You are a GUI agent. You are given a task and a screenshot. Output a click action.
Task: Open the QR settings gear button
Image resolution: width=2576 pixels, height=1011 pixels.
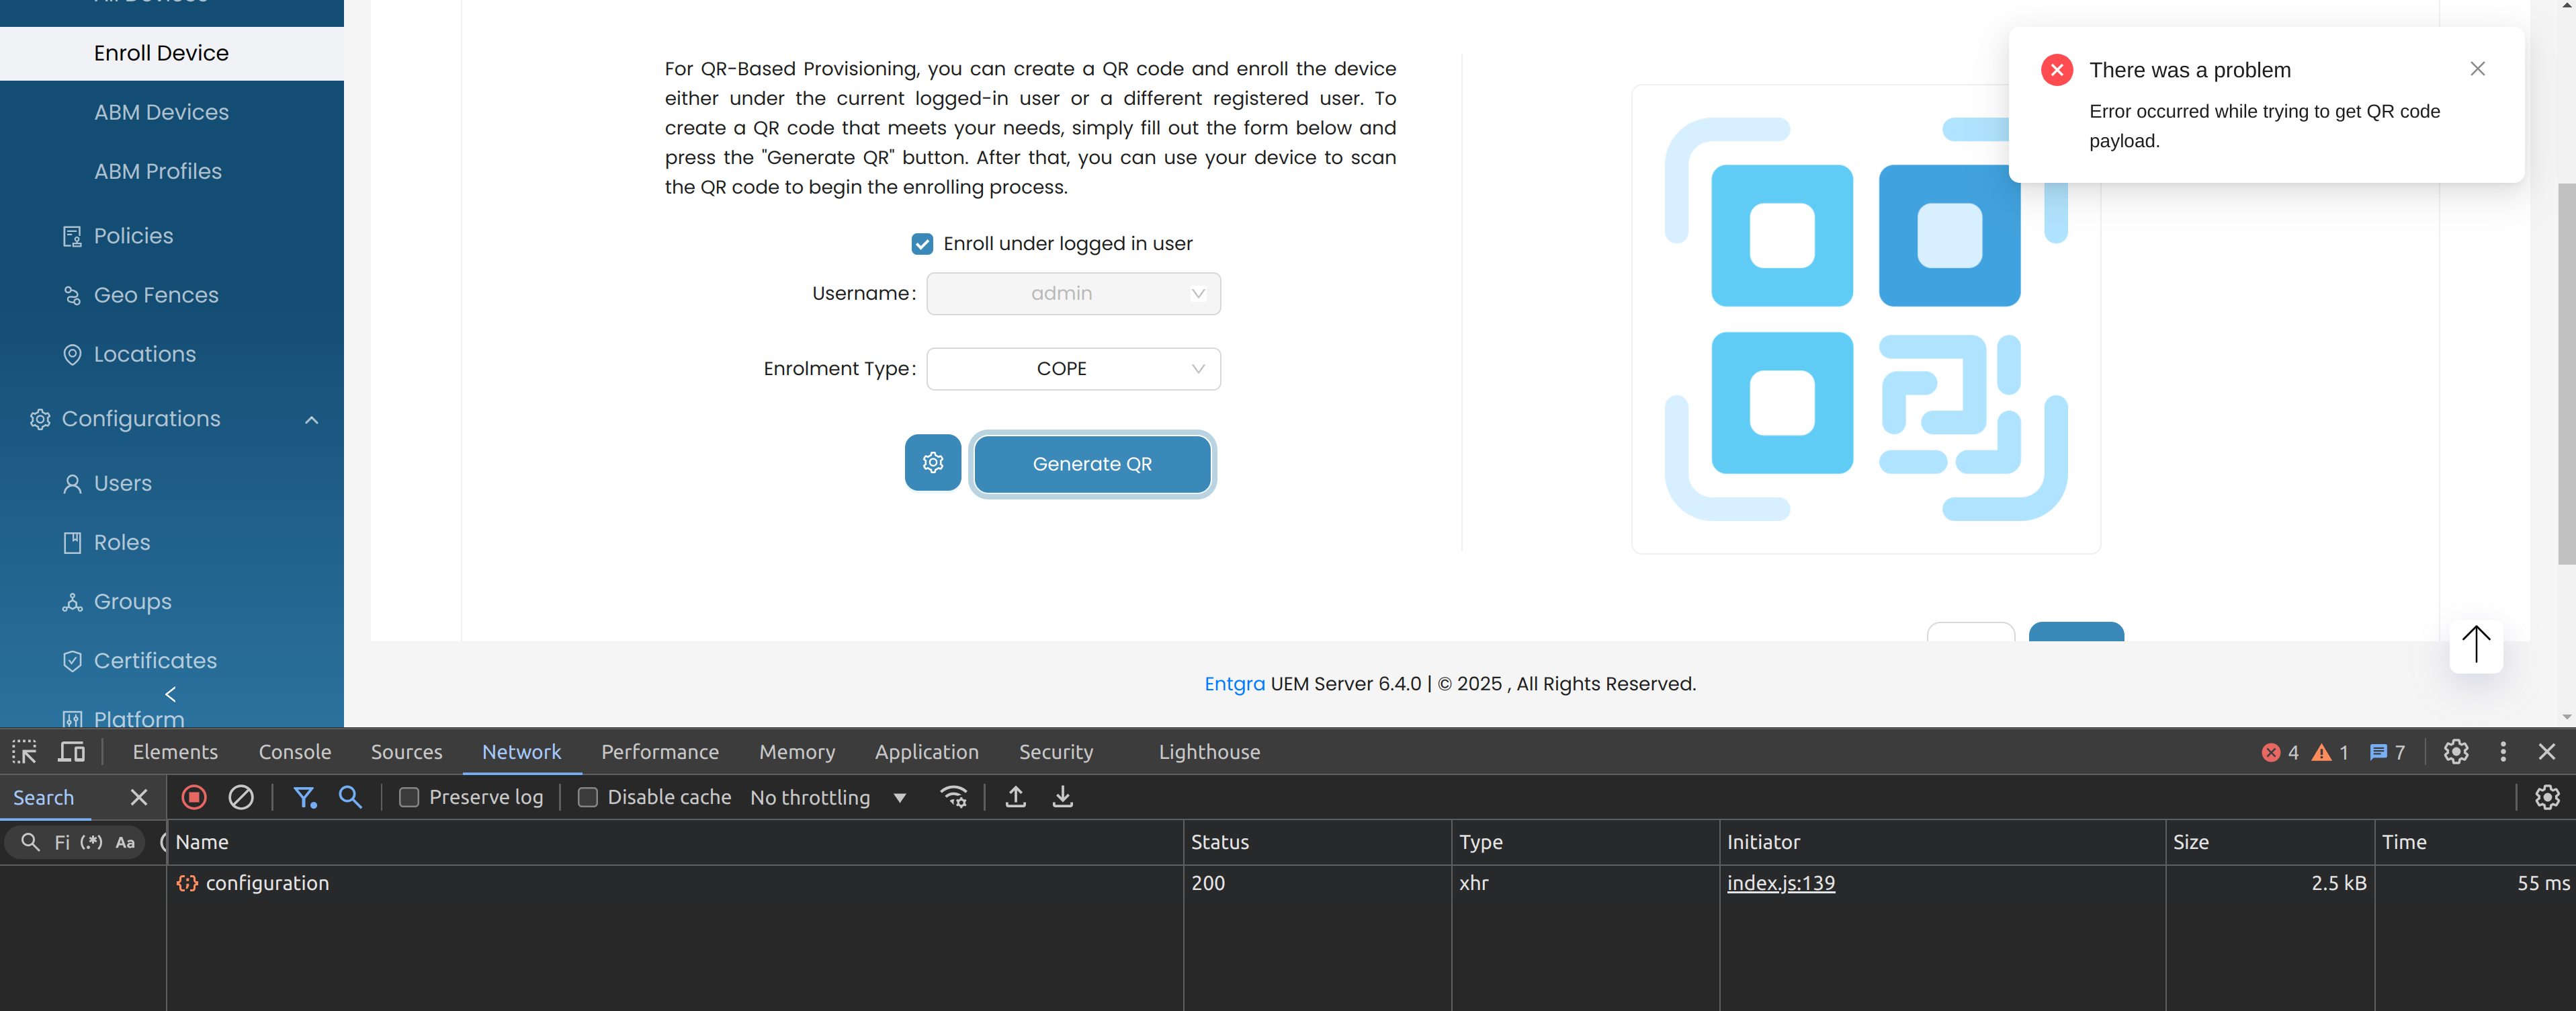pos(933,463)
